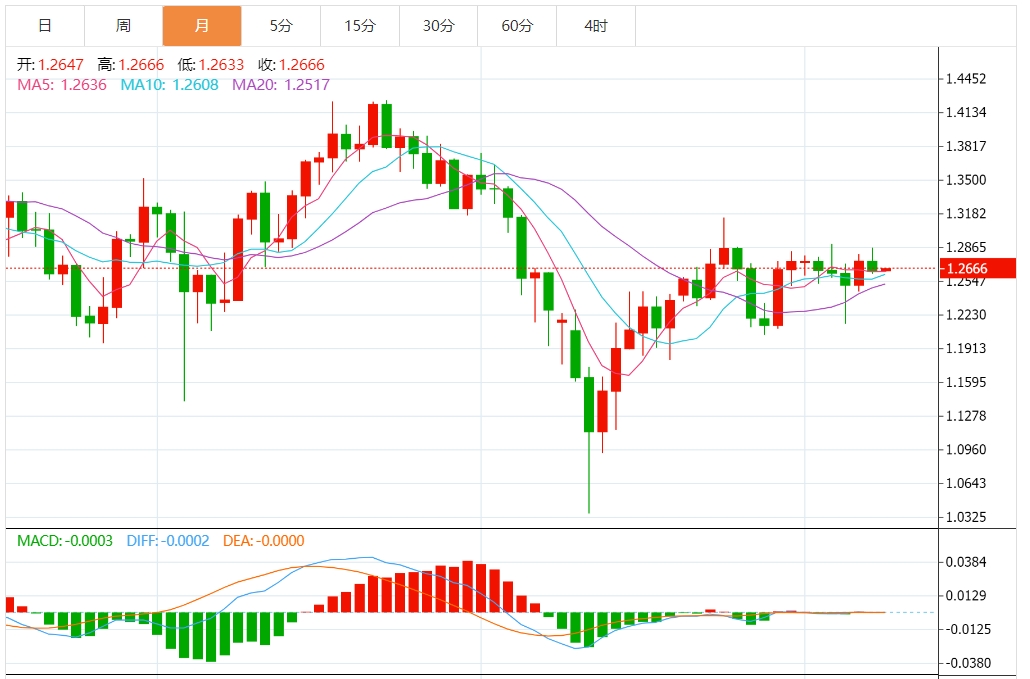Click the red current price tag 1.2666
Viewport: 1030px width, 679px height.
(x=978, y=268)
